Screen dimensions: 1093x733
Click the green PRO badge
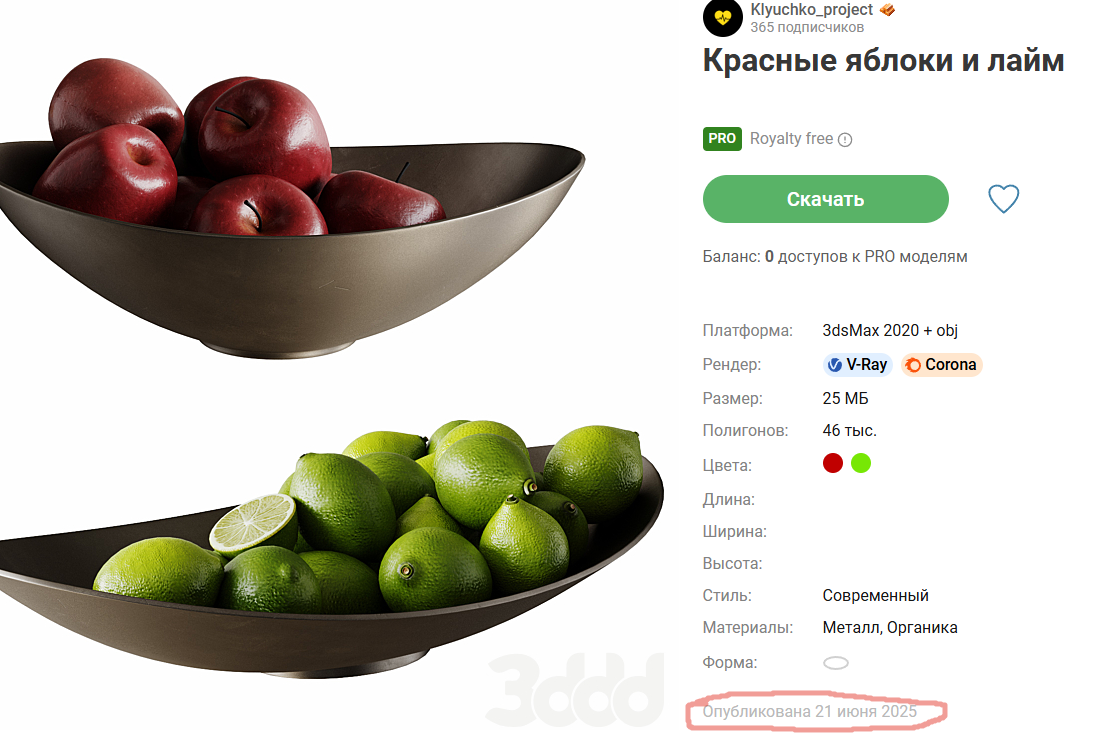[x=721, y=139]
